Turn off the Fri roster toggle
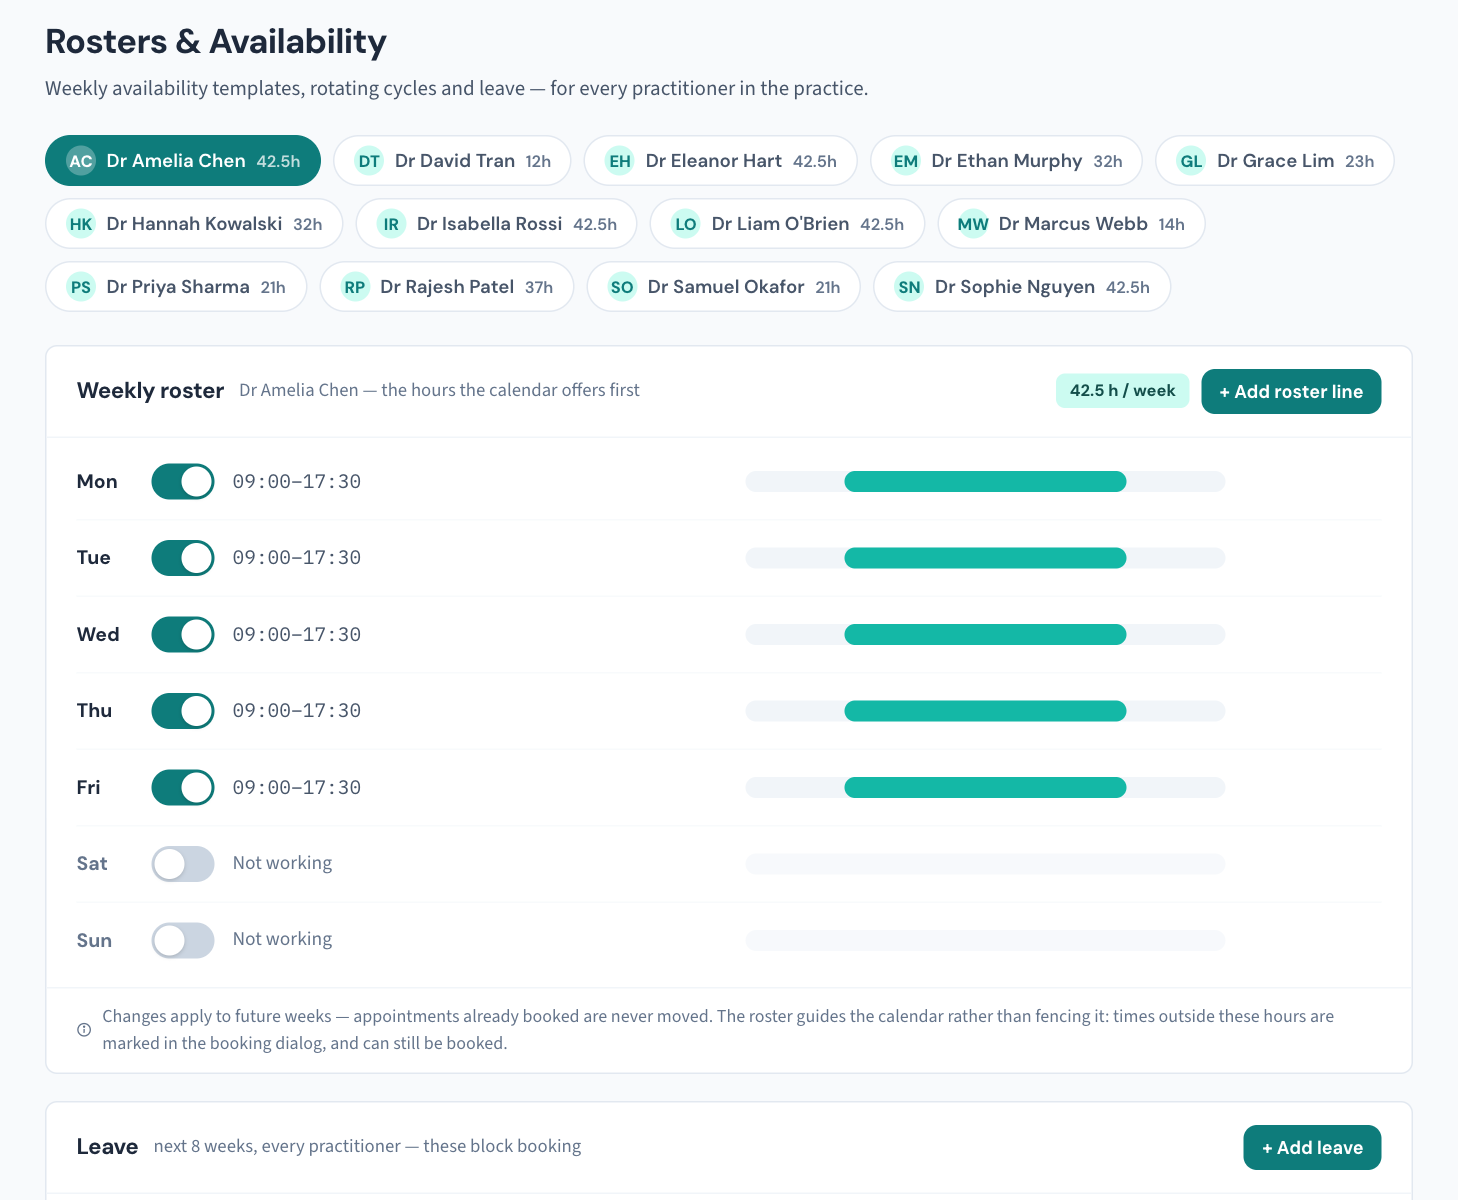This screenshot has height=1200, width=1458. click(x=183, y=788)
